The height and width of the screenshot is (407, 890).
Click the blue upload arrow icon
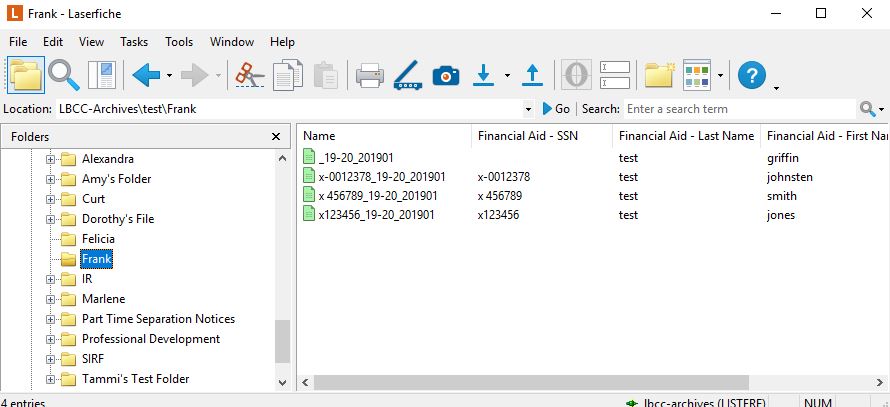(x=533, y=75)
